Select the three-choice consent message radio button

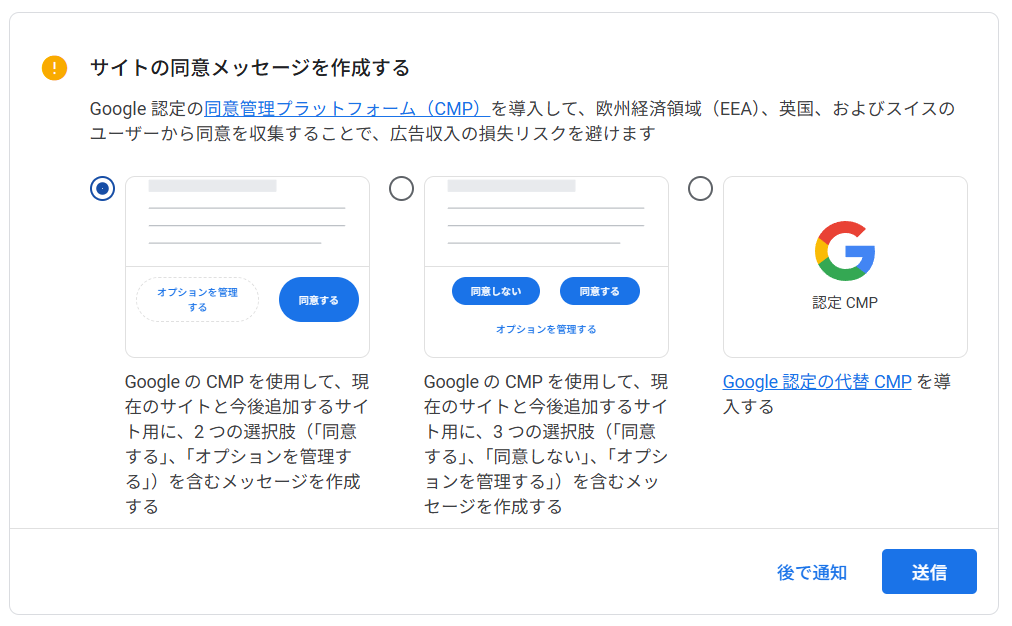(x=401, y=188)
